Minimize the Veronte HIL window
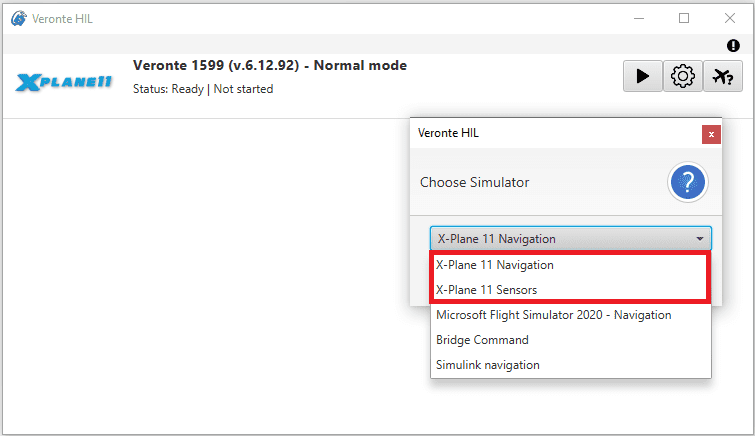 click(639, 18)
